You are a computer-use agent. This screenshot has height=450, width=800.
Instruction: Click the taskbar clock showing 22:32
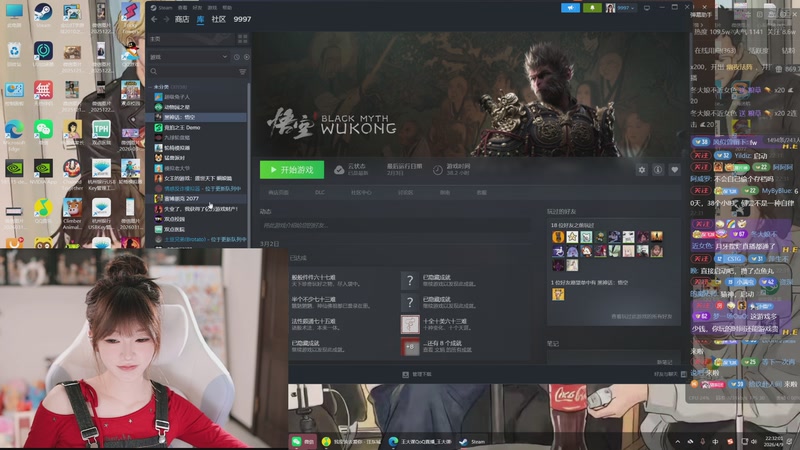coord(773,442)
